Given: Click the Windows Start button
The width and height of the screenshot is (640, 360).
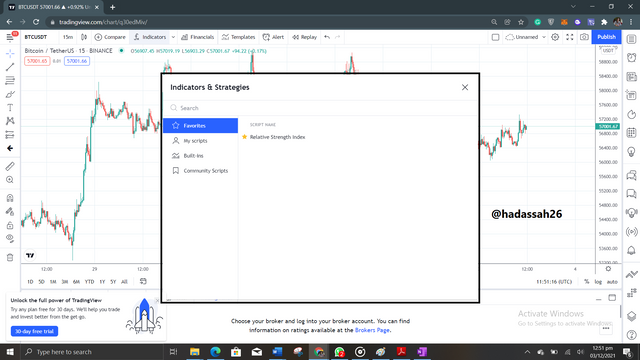Looking at the screenshot, I should coord(10,352).
